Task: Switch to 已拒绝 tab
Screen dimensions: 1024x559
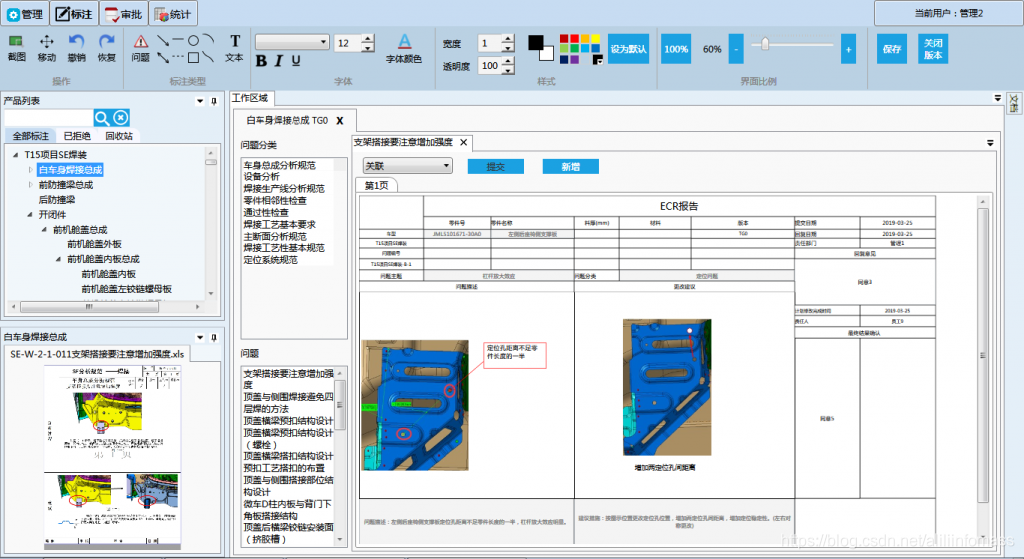Action: (77, 136)
